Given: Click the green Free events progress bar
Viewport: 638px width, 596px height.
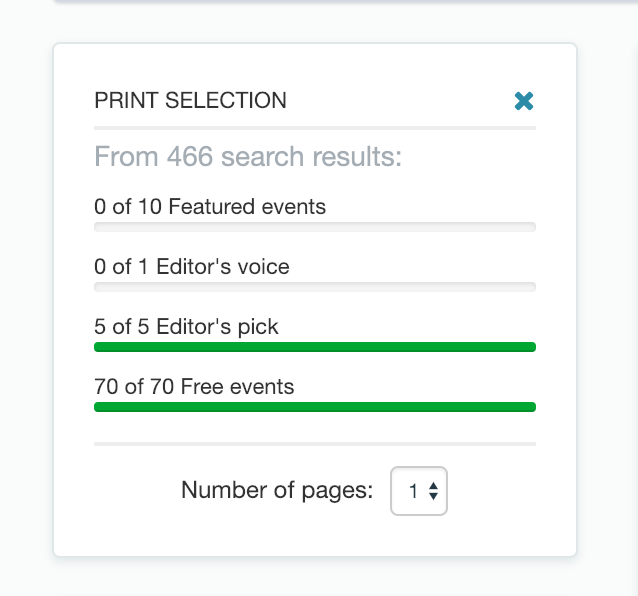Looking at the screenshot, I should 315,407.
